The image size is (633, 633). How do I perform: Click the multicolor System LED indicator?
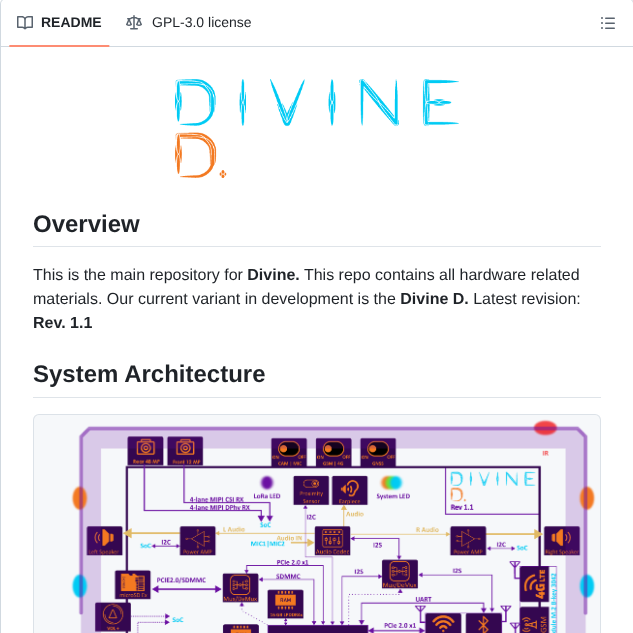pos(392,482)
